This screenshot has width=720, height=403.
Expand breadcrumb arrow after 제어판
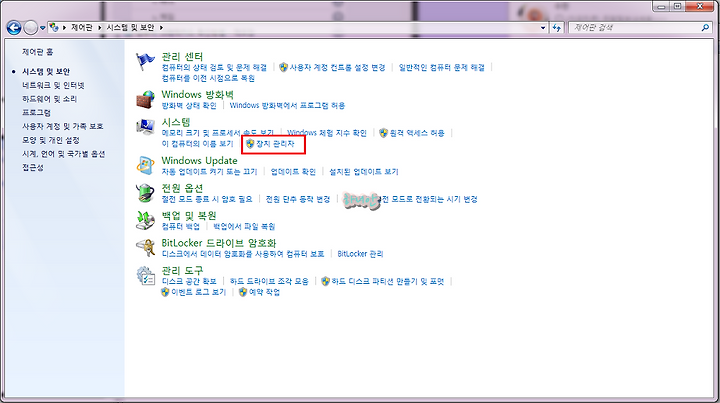(99, 28)
